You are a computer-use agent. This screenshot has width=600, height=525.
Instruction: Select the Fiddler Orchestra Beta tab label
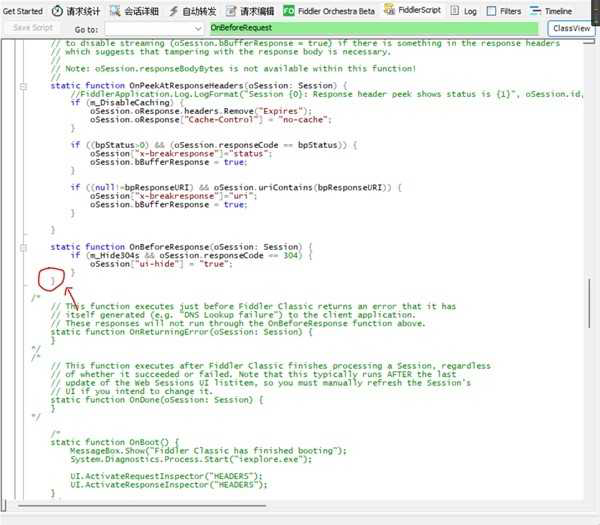click(x=340, y=10)
